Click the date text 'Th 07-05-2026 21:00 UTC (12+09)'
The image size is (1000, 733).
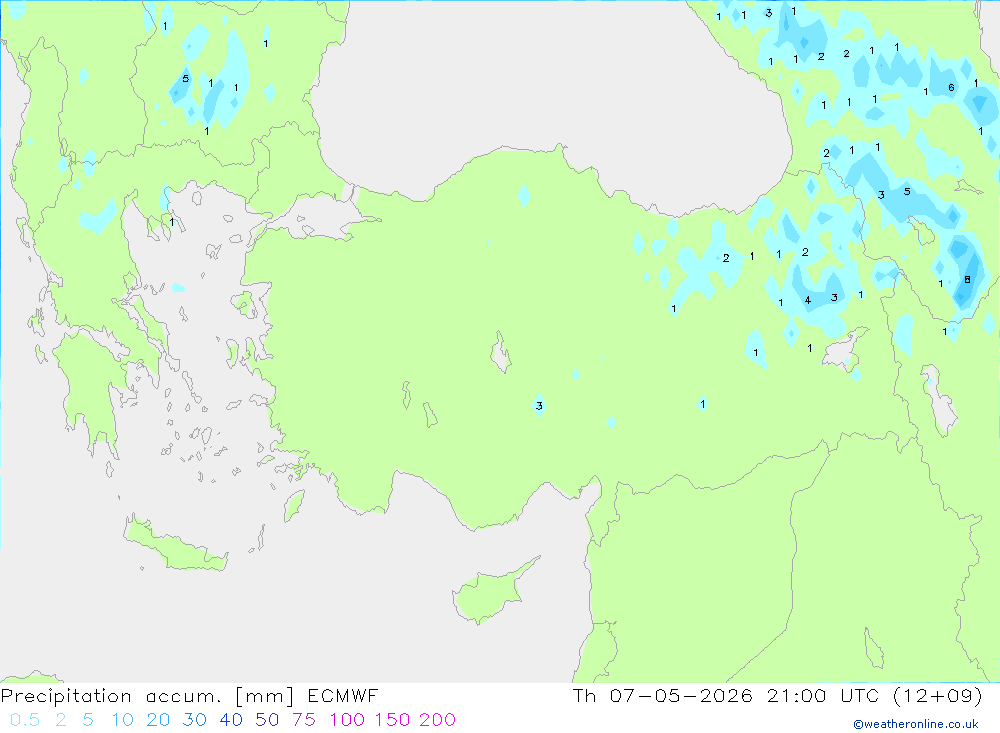pyautogui.click(x=777, y=695)
